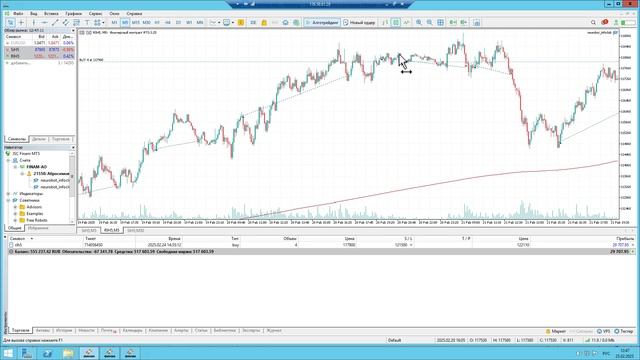Open the Справка menu
This screenshot has height=360, width=640.
(134, 13)
